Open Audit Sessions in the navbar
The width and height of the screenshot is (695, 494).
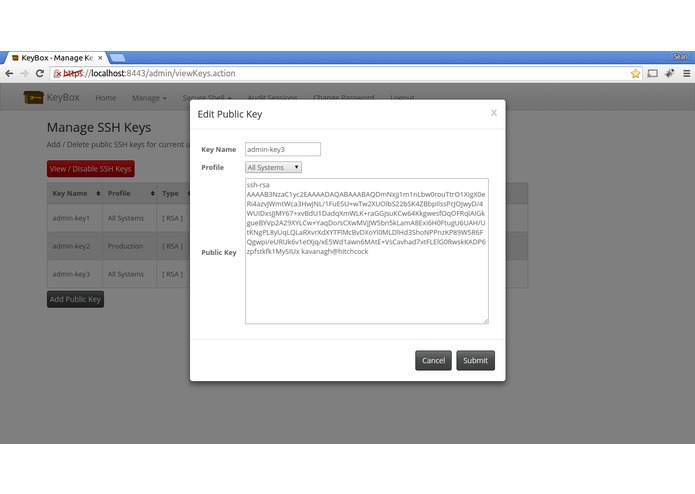[x=272, y=97]
